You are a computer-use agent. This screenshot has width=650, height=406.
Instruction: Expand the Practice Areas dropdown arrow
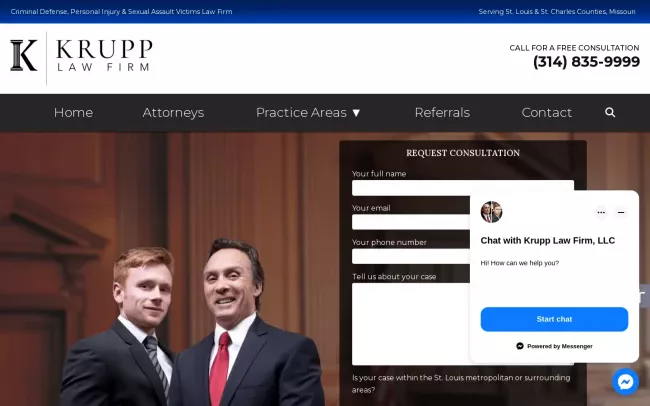pyautogui.click(x=356, y=113)
